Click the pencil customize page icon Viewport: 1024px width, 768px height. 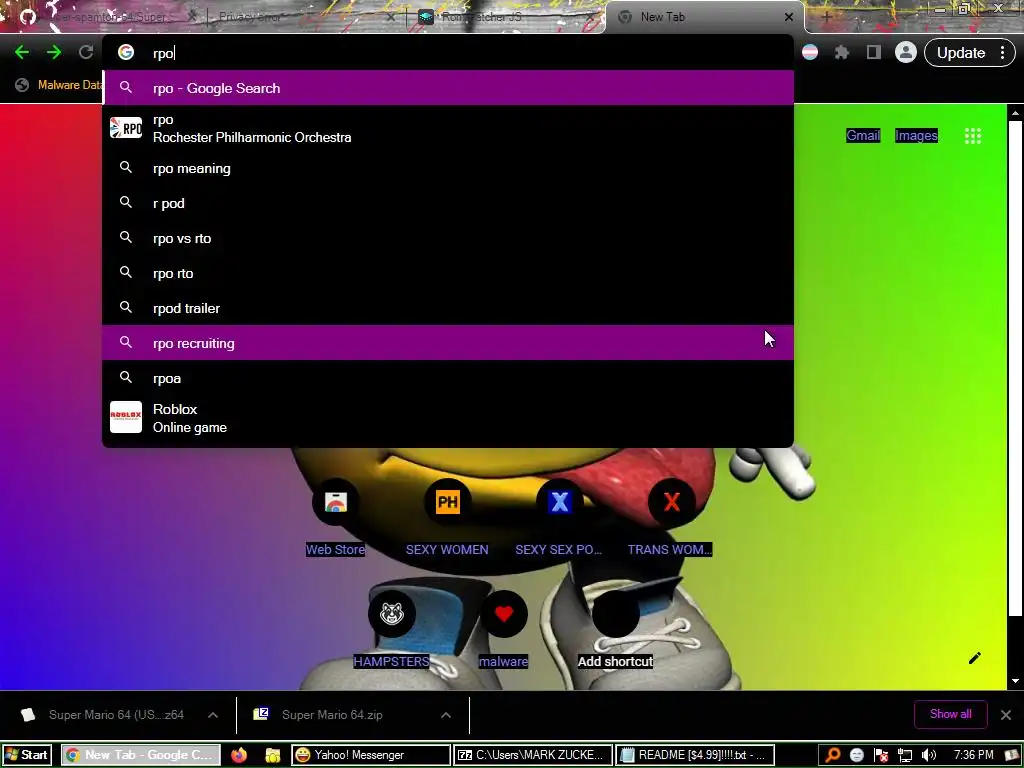click(974, 658)
